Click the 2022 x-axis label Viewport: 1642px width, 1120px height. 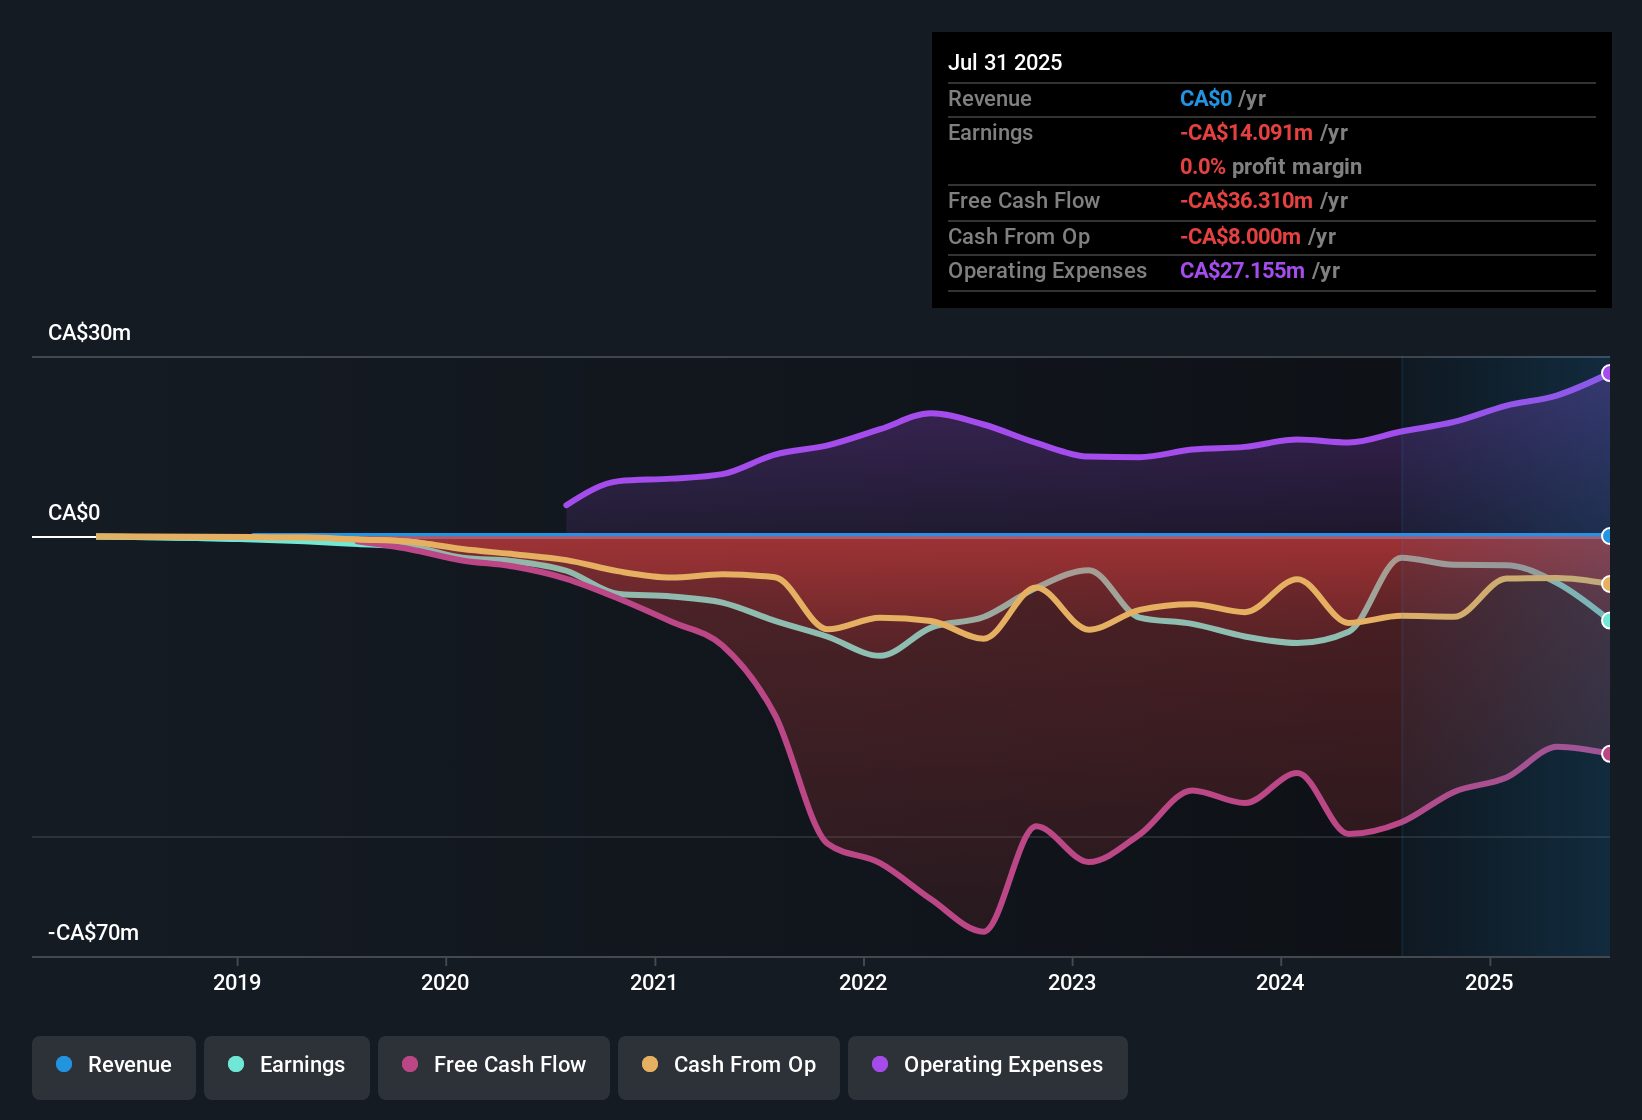[x=863, y=982]
